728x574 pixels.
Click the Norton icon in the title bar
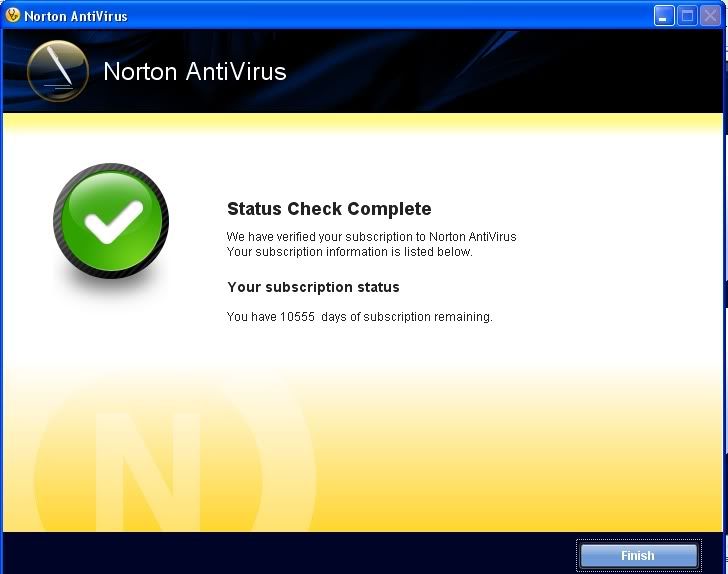[13, 15]
